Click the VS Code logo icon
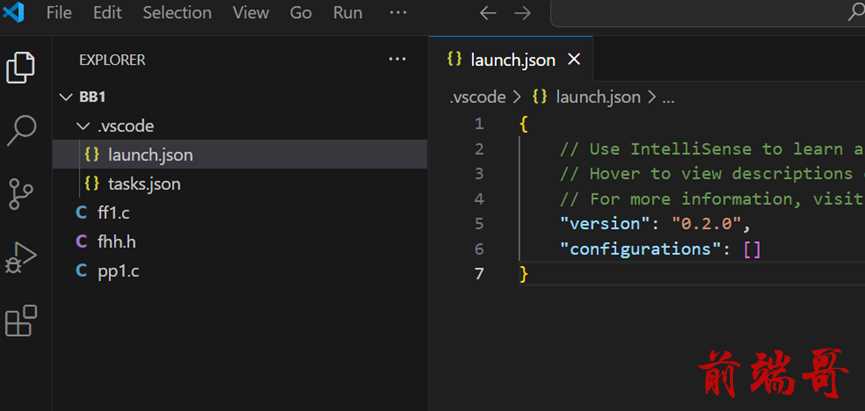 pos(13,12)
